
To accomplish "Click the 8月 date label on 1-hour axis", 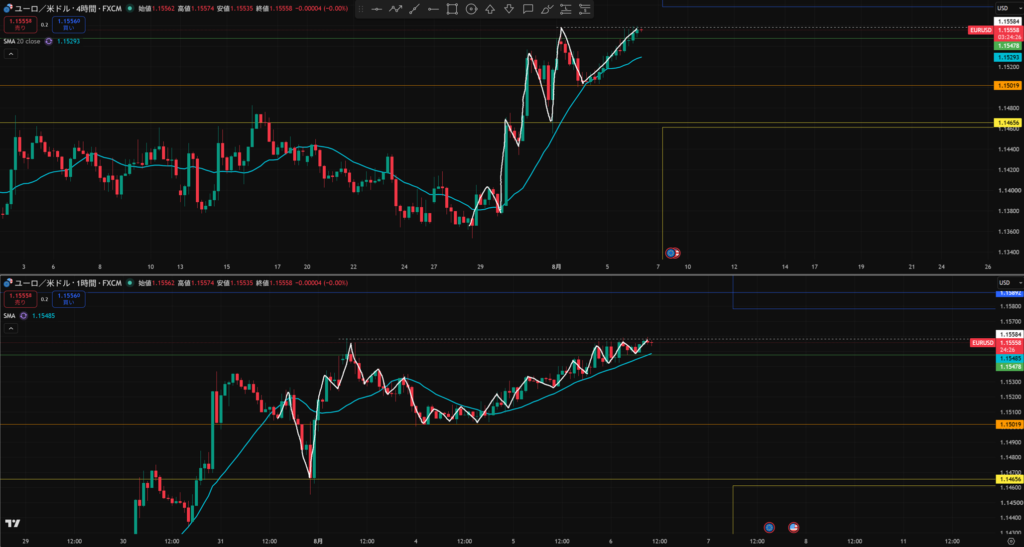I will point(318,541).
